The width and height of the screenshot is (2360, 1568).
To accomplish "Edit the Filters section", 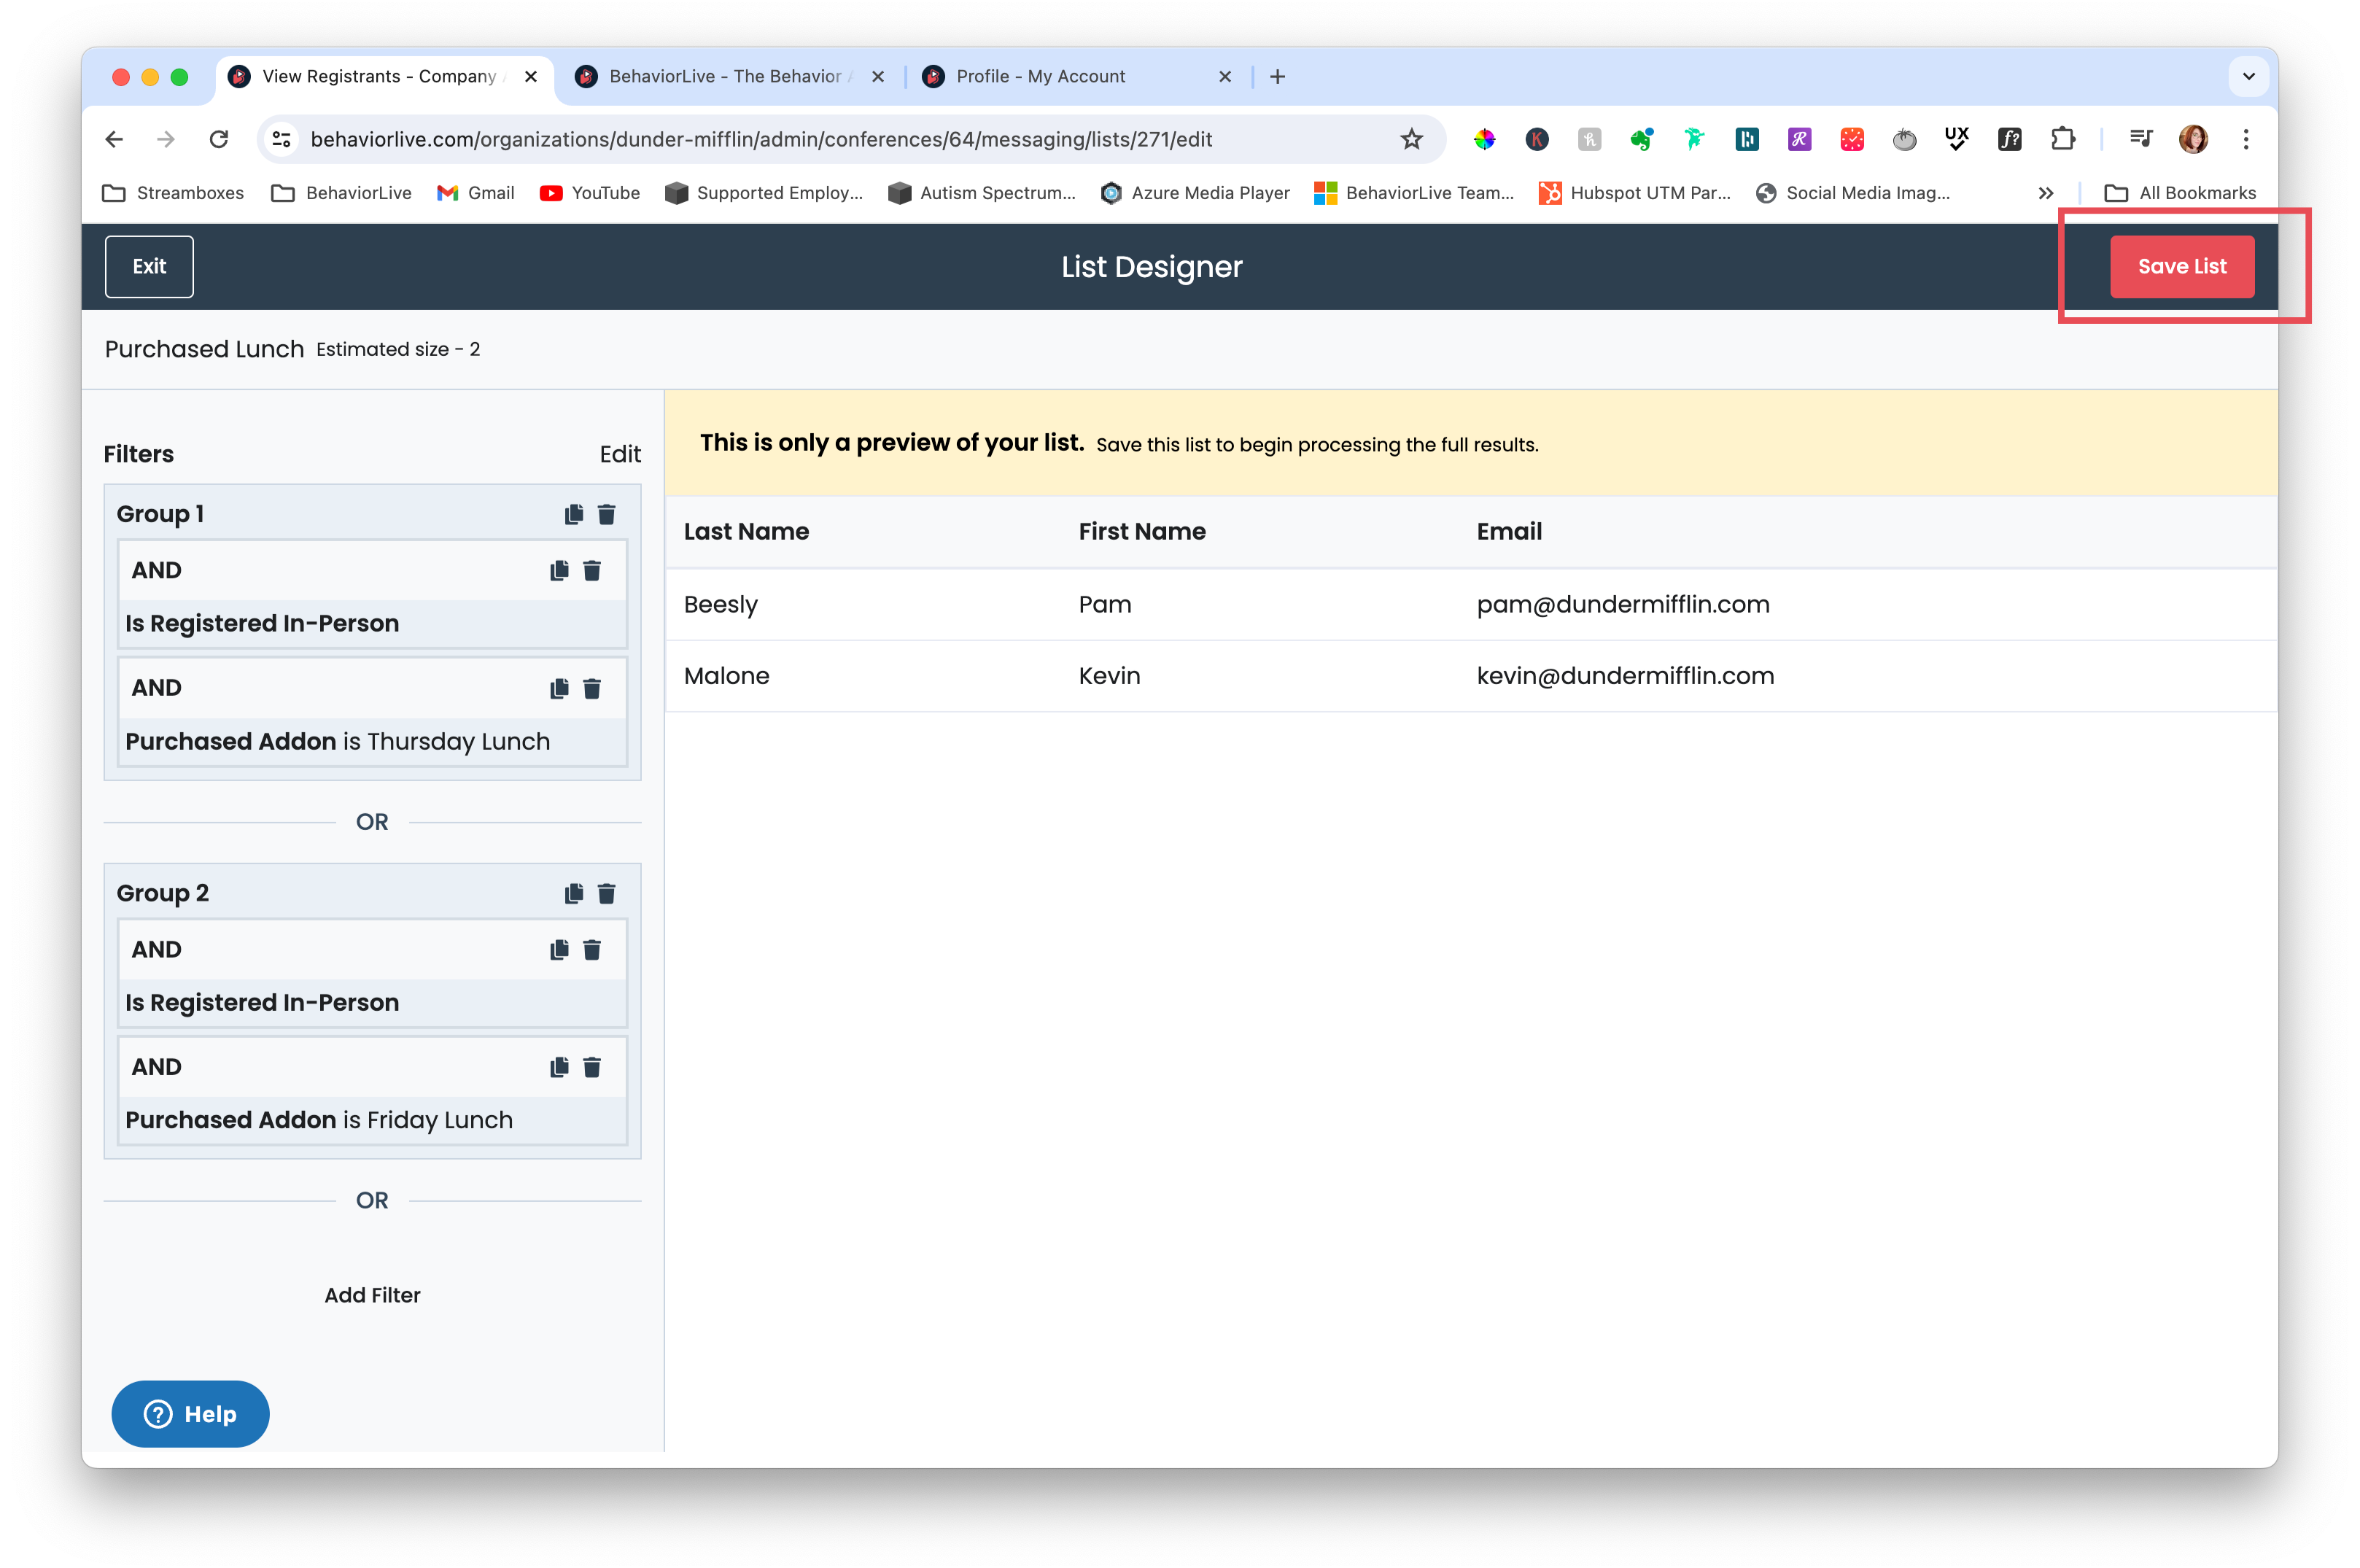I will pos(620,455).
